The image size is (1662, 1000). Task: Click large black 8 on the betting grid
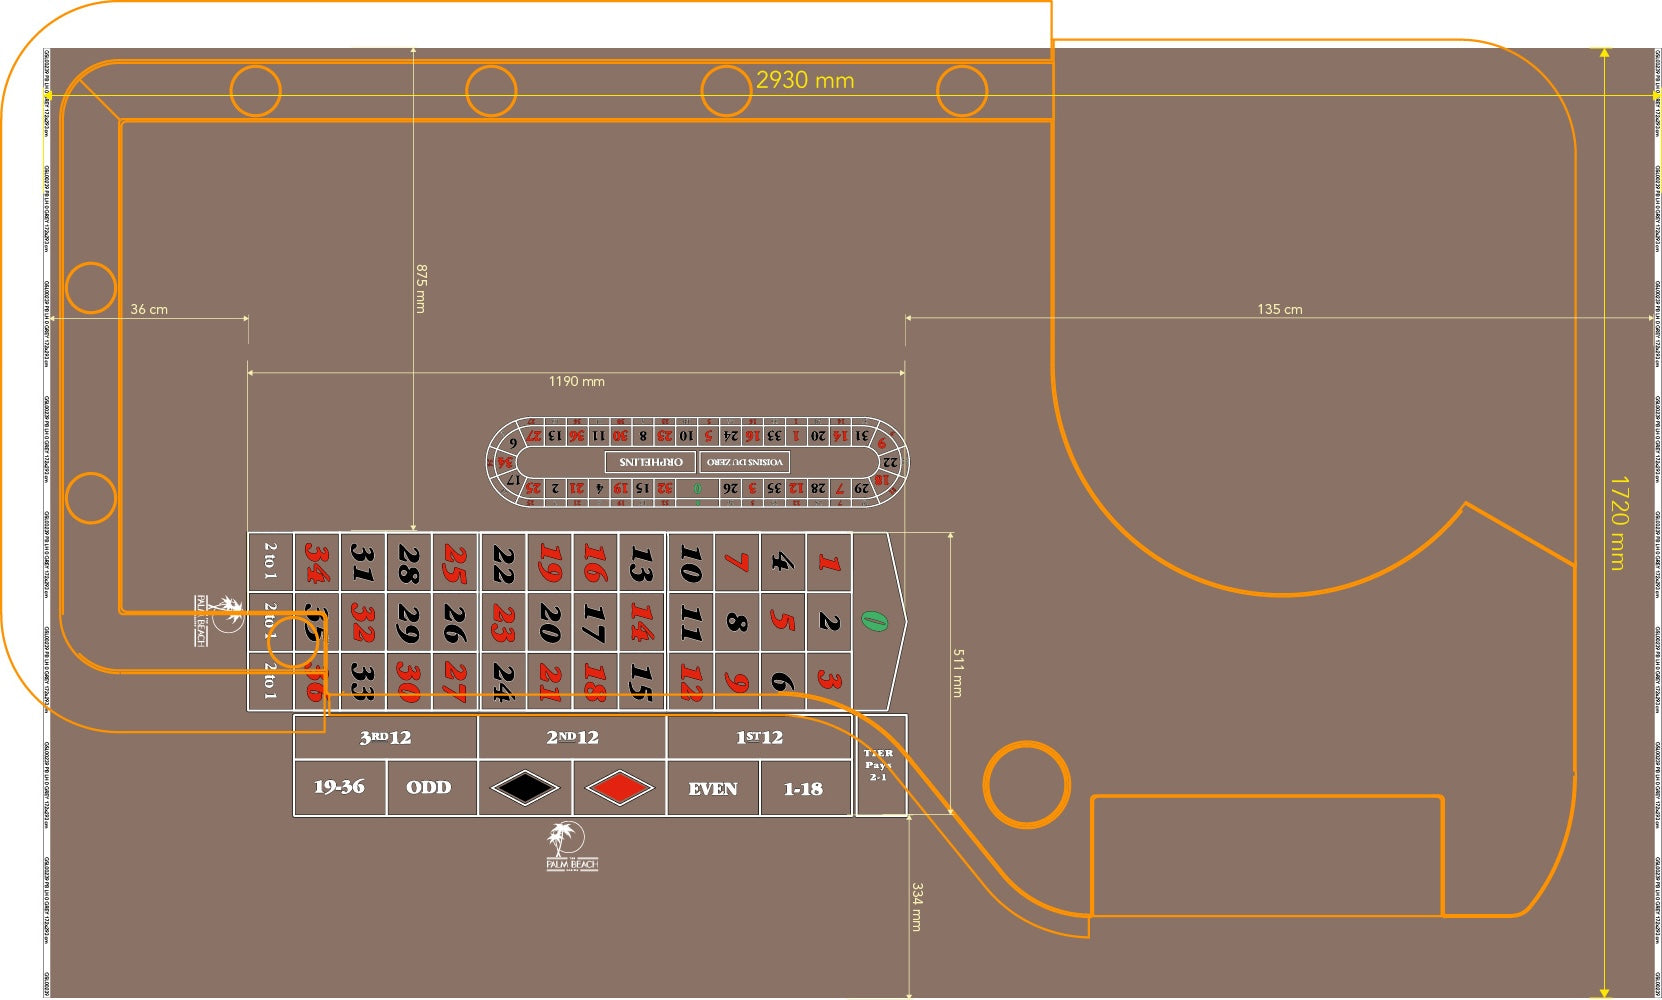[737, 622]
